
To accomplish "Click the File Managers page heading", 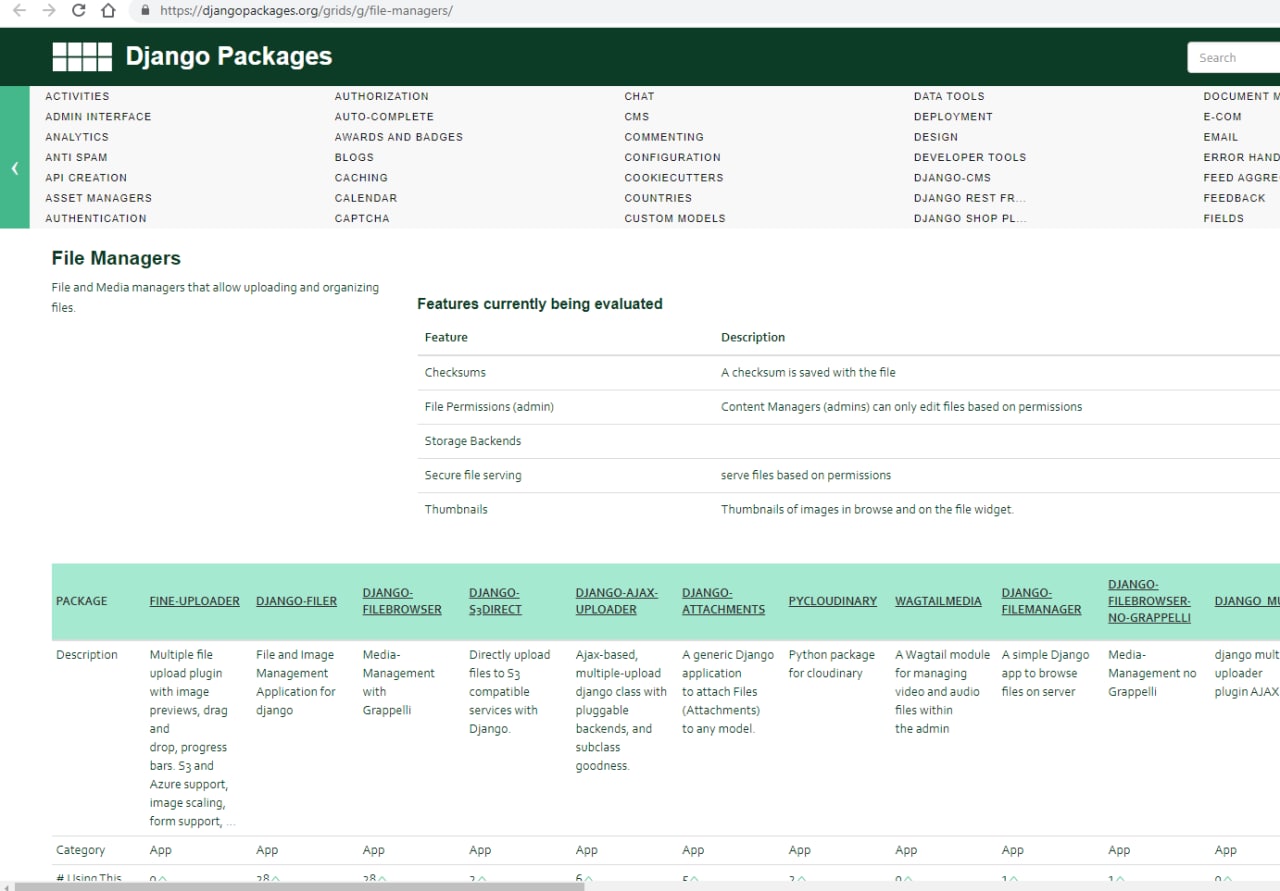I will pos(116,258).
